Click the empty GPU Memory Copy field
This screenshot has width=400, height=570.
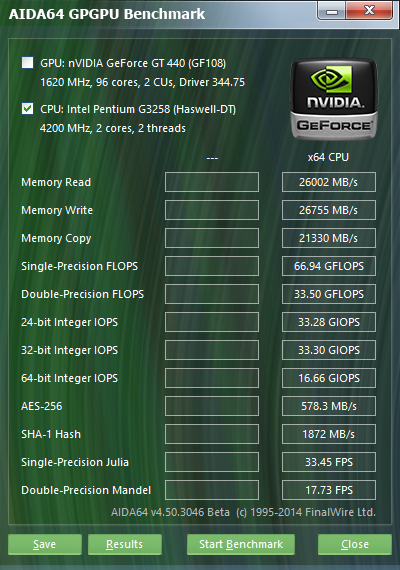212,238
